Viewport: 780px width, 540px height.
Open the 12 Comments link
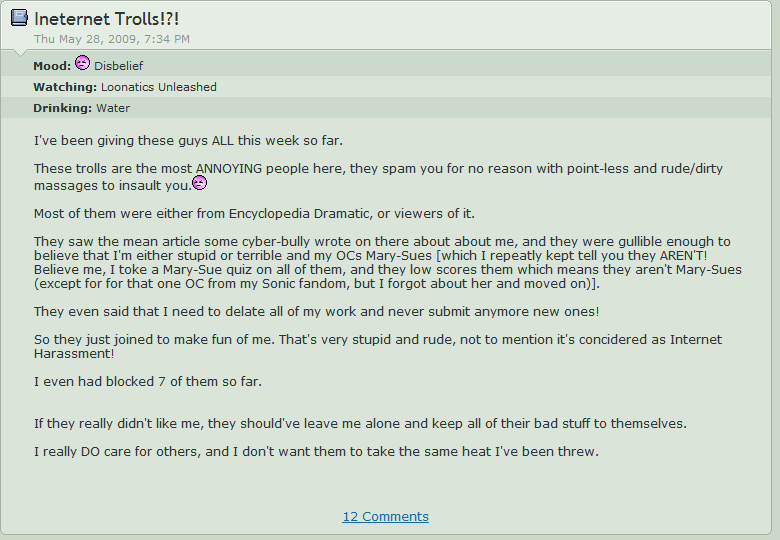pyautogui.click(x=385, y=516)
